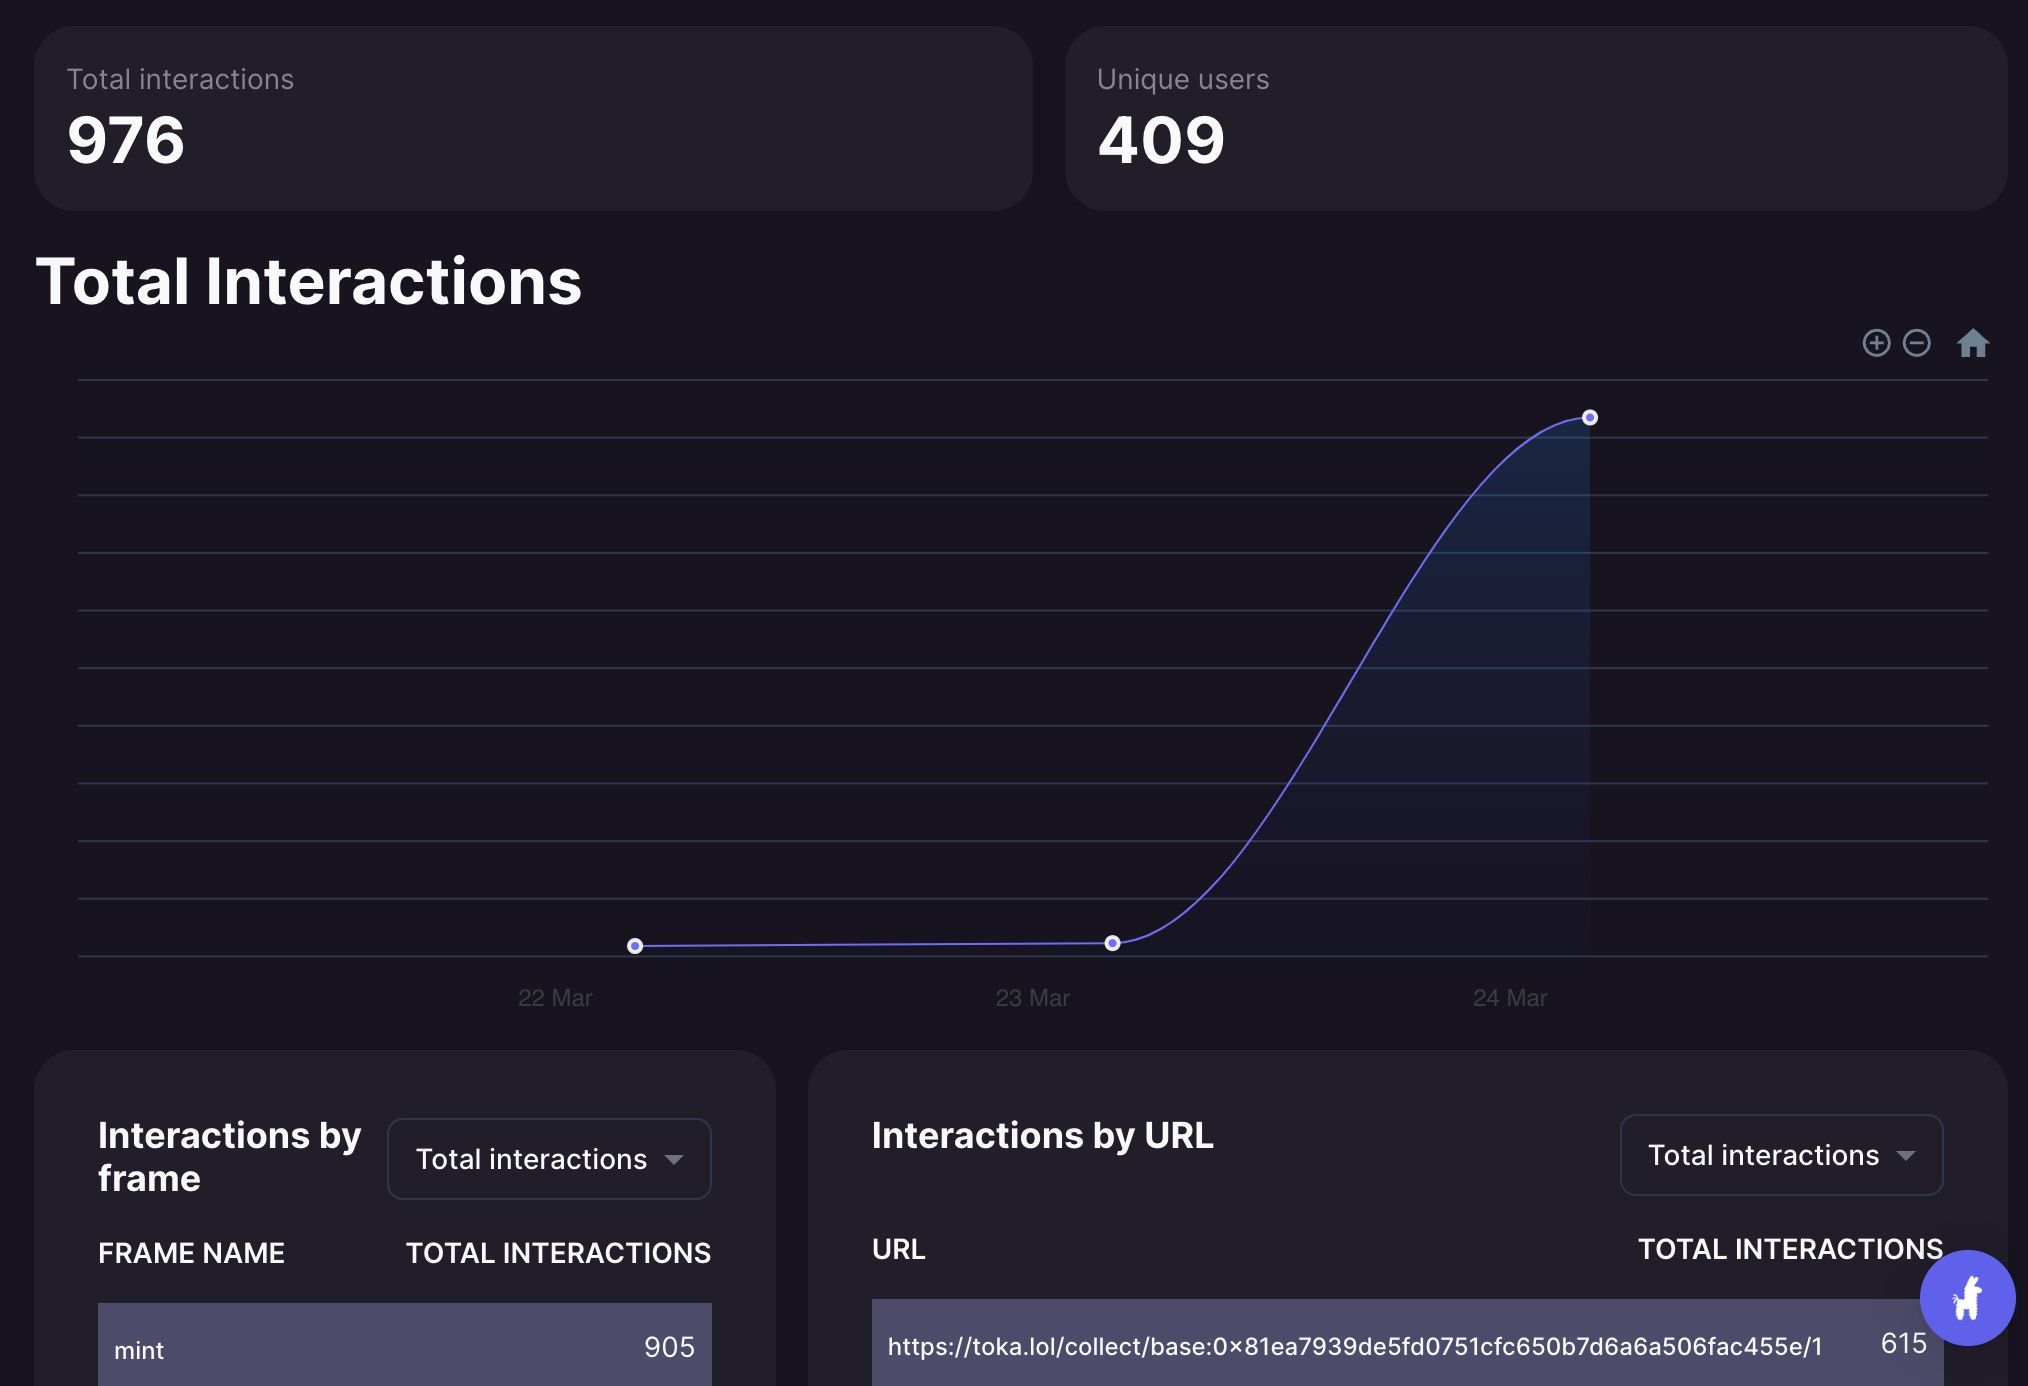Screen dimensions: 2028x1386
Task: Click the 23 Mar axis label
Action: pyautogui.click(x=1032, y=997)
